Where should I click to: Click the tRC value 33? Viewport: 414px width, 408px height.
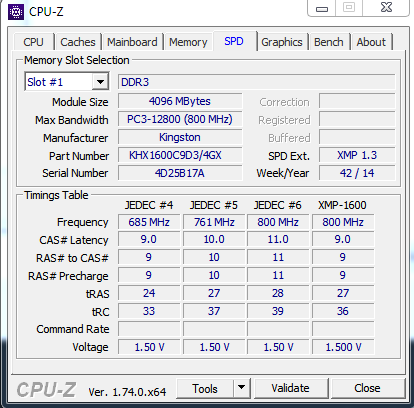[149, 311]
